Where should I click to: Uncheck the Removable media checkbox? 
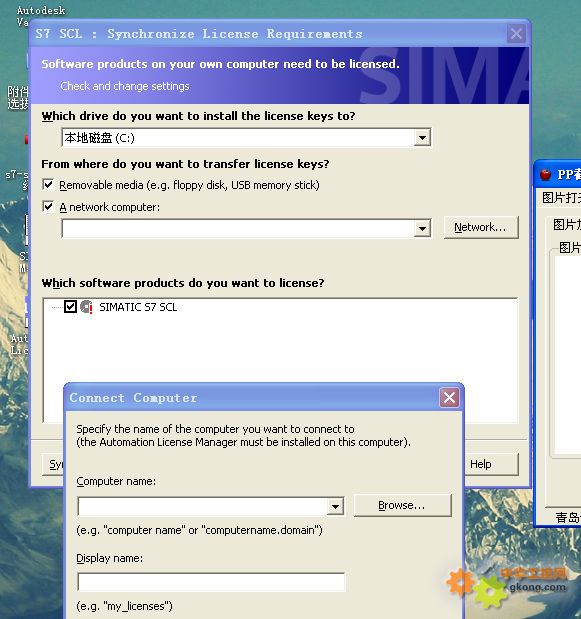pos(48,184)
